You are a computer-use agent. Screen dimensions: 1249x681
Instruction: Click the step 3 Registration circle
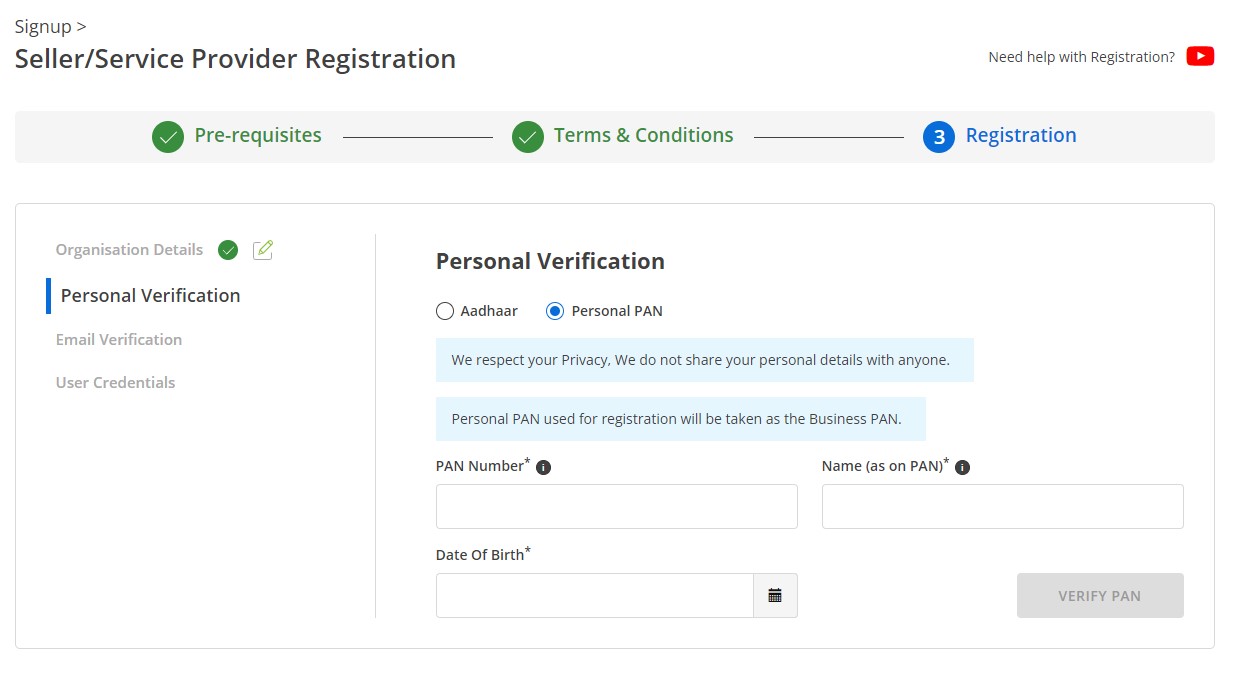[938, 137]
